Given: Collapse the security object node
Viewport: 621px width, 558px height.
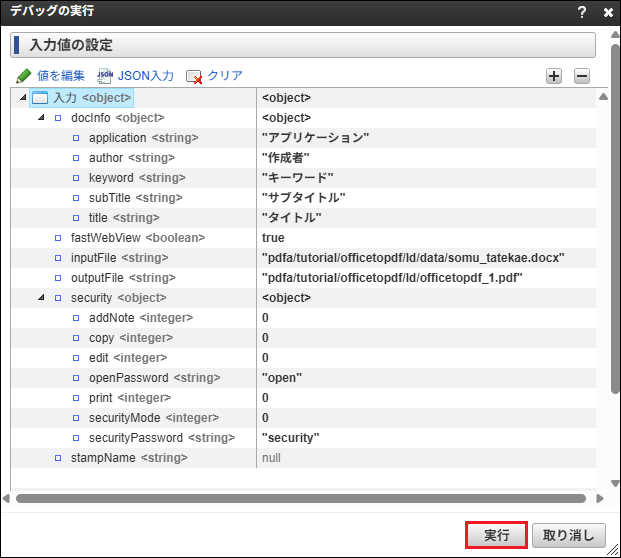Looking at the screenshot, I should (41, 298).
